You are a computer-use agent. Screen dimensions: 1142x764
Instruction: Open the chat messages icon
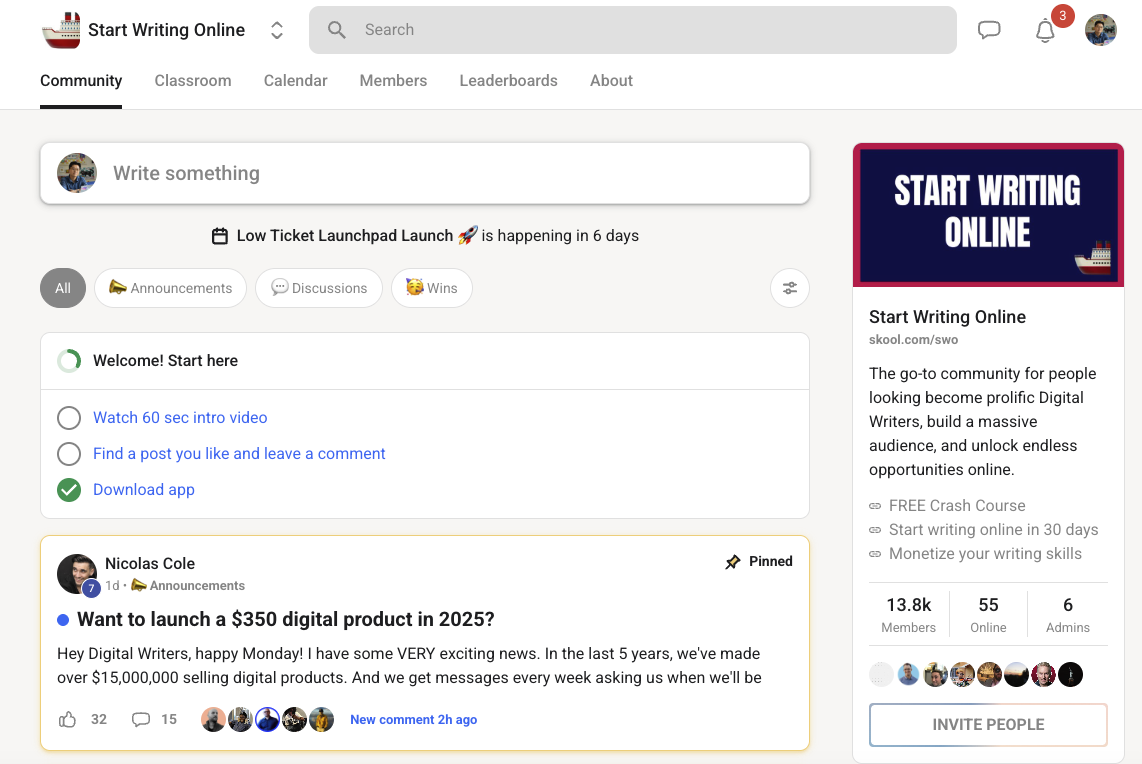tap(988, 30)
